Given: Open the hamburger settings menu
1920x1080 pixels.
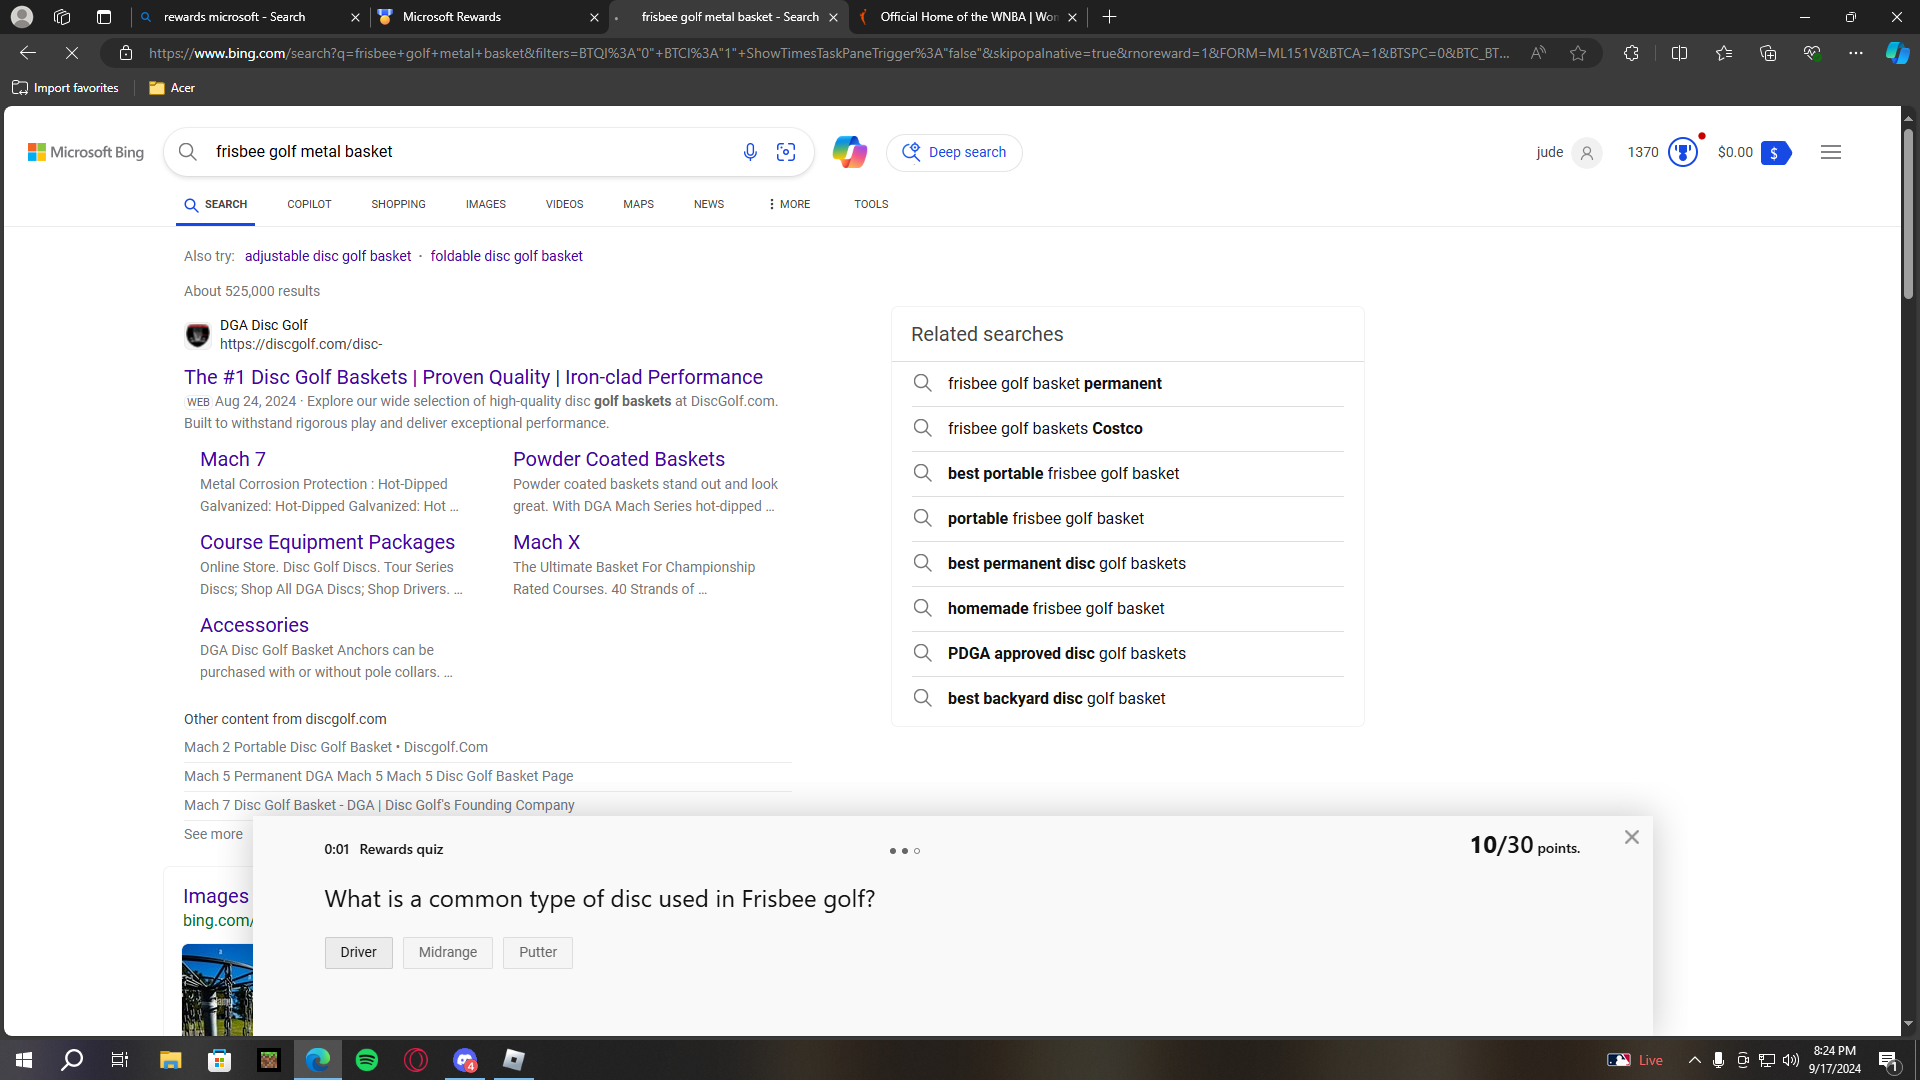Looking at the screenshot, I should coord(1830,152).
